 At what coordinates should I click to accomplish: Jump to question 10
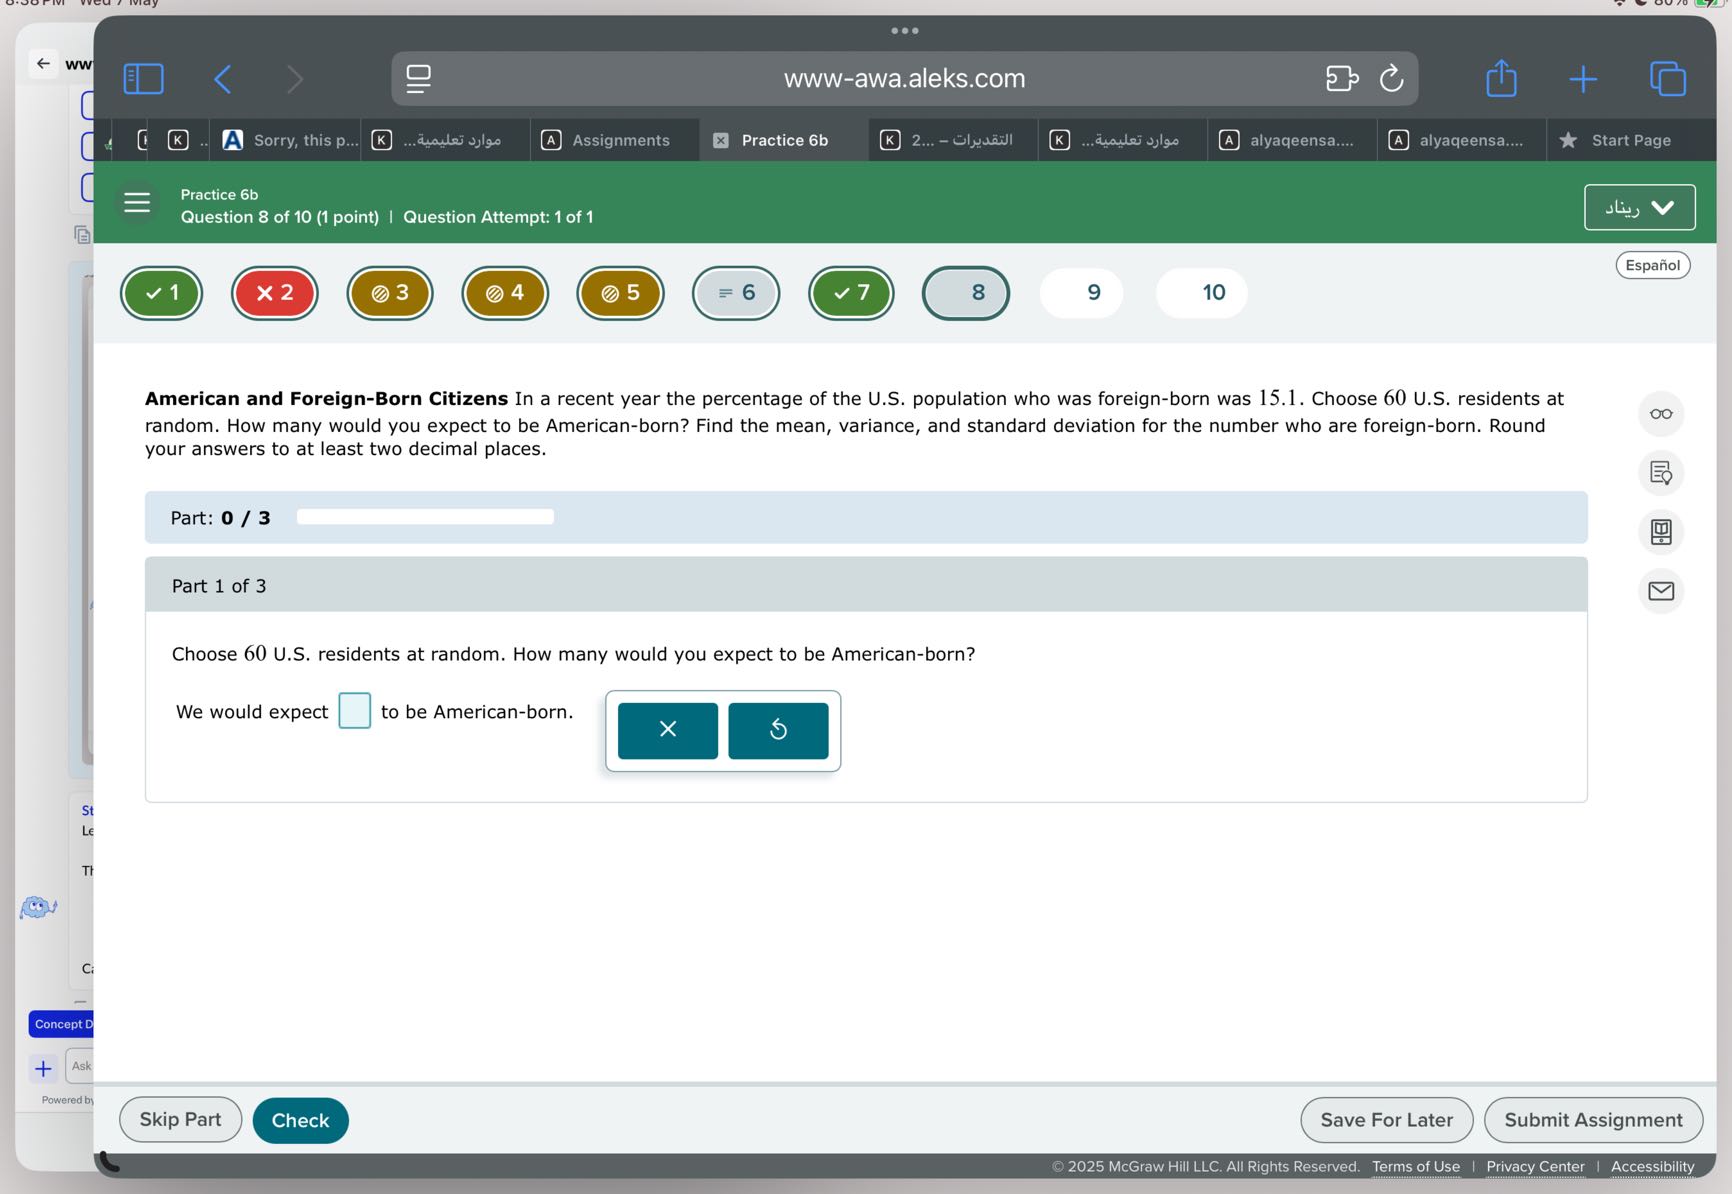pos(1201,293)
